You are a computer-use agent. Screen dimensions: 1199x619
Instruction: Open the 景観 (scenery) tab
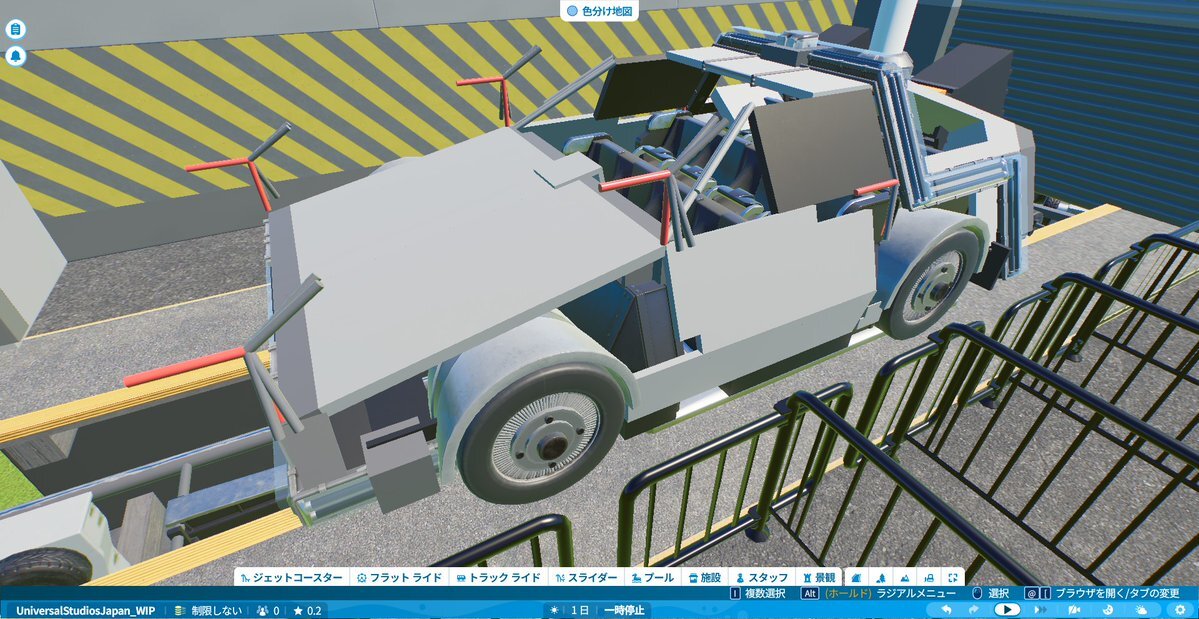point(818,578)
